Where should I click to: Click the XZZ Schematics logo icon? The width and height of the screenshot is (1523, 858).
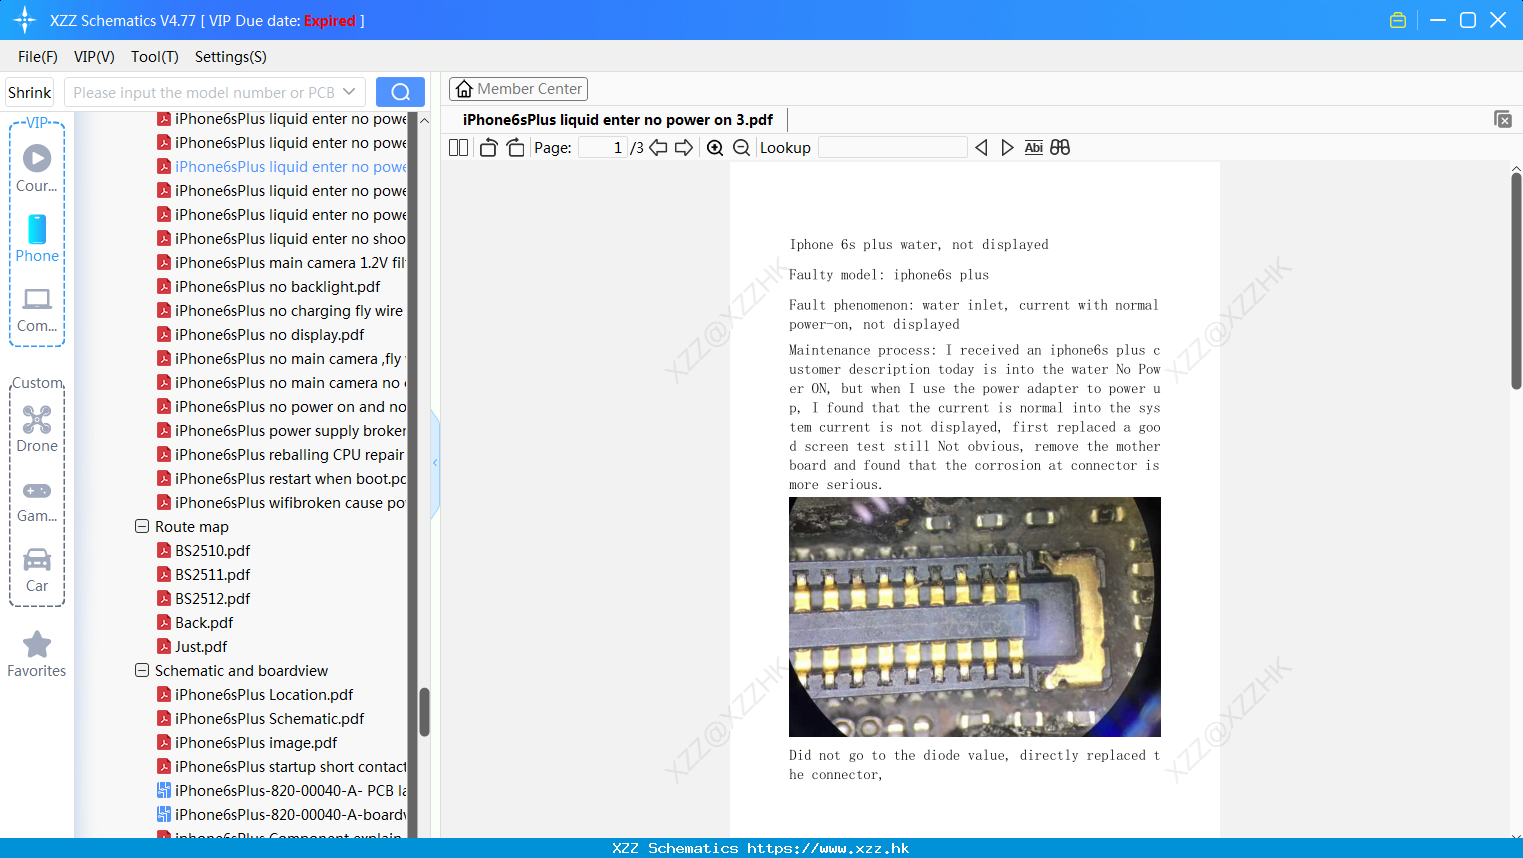coord(25,20)
